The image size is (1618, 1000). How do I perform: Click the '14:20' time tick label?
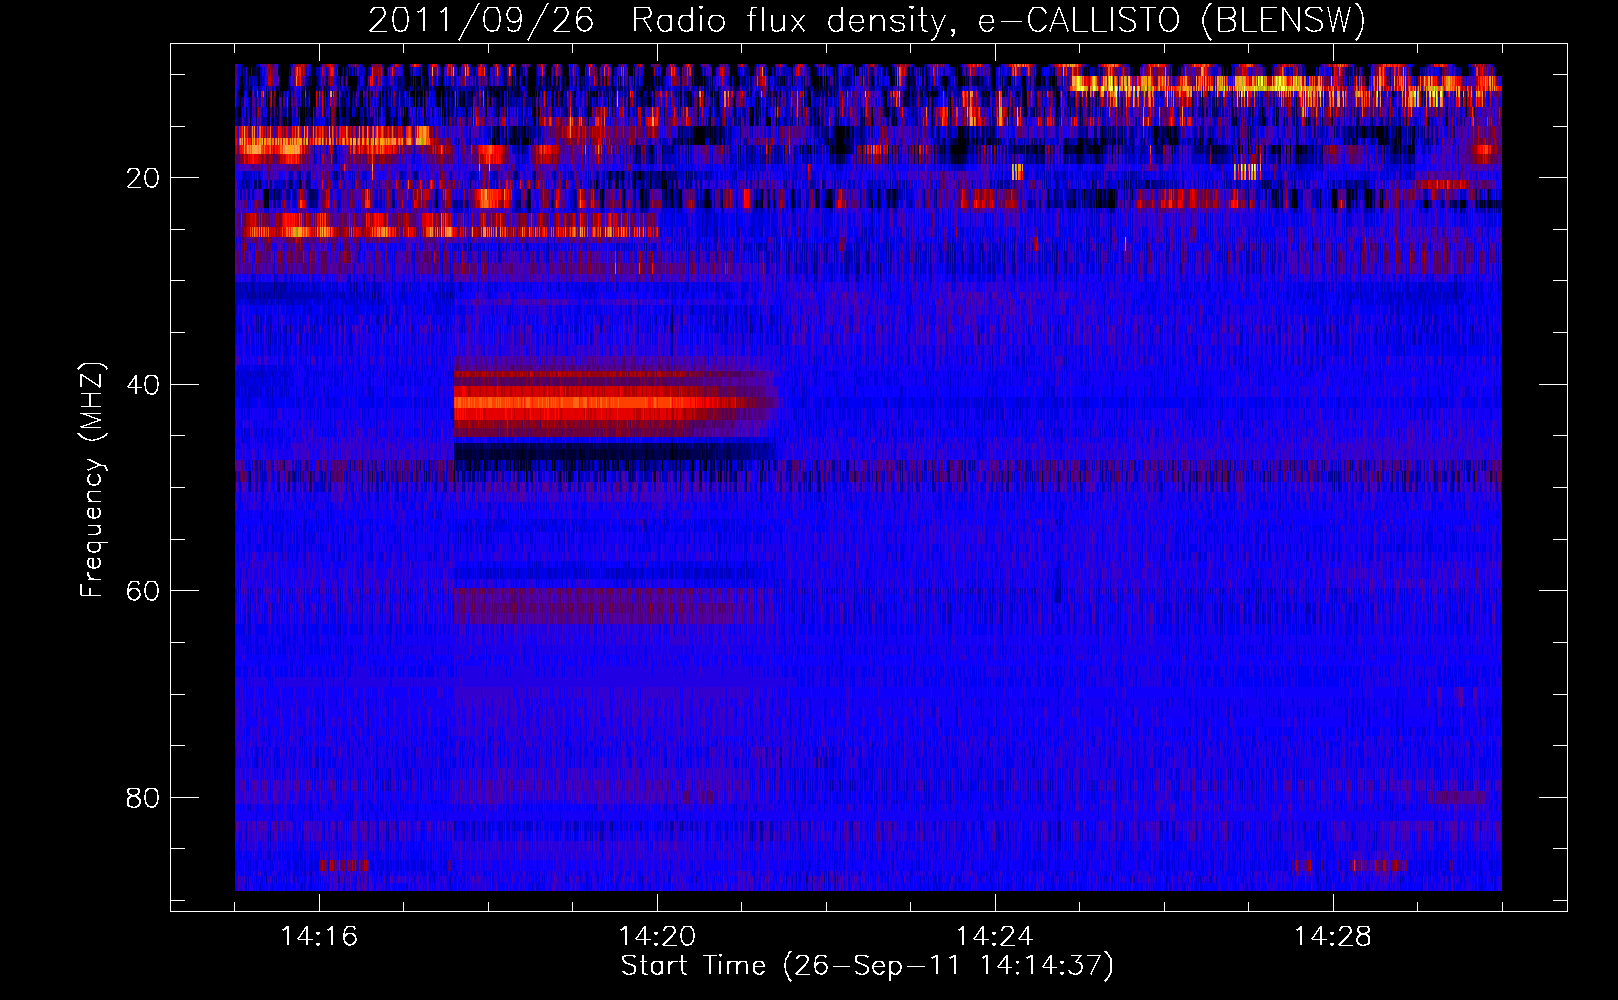(x=657, y=937)
